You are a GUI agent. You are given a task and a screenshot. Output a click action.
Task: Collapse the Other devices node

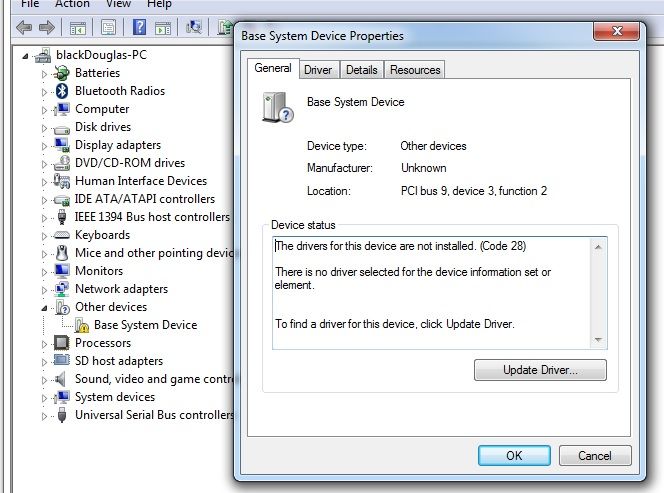44,308
